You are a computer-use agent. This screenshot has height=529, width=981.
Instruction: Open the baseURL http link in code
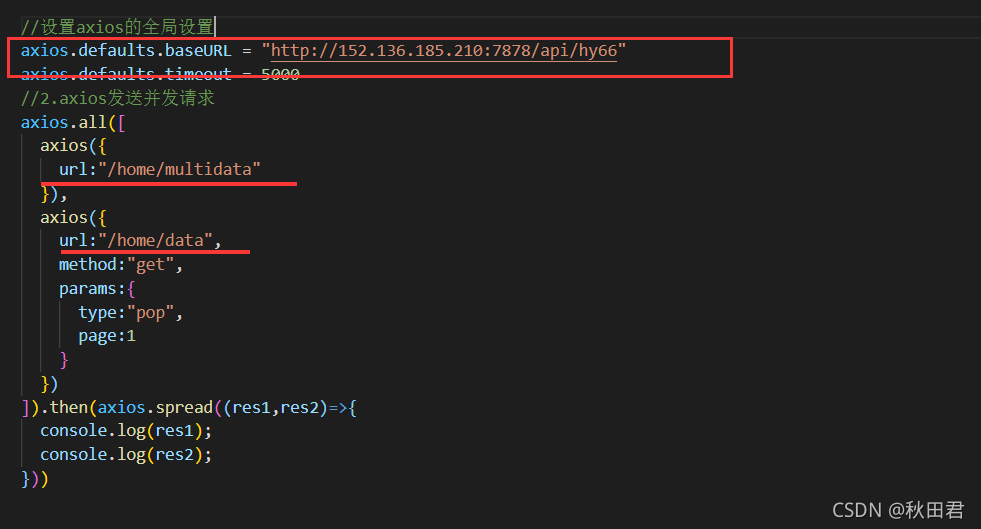[444, 51]
